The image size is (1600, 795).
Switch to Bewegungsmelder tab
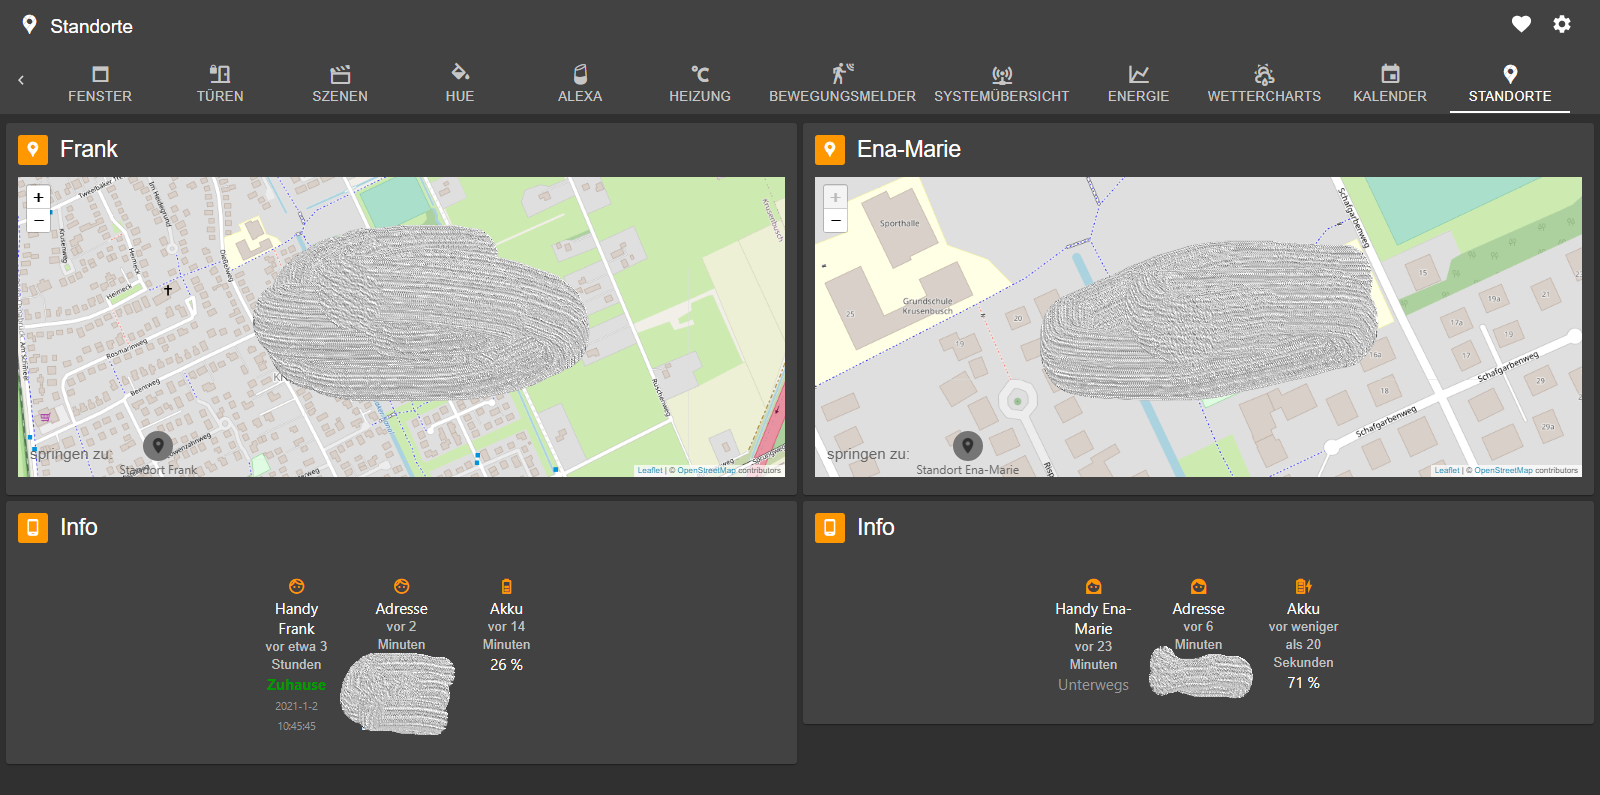point(842,84)
